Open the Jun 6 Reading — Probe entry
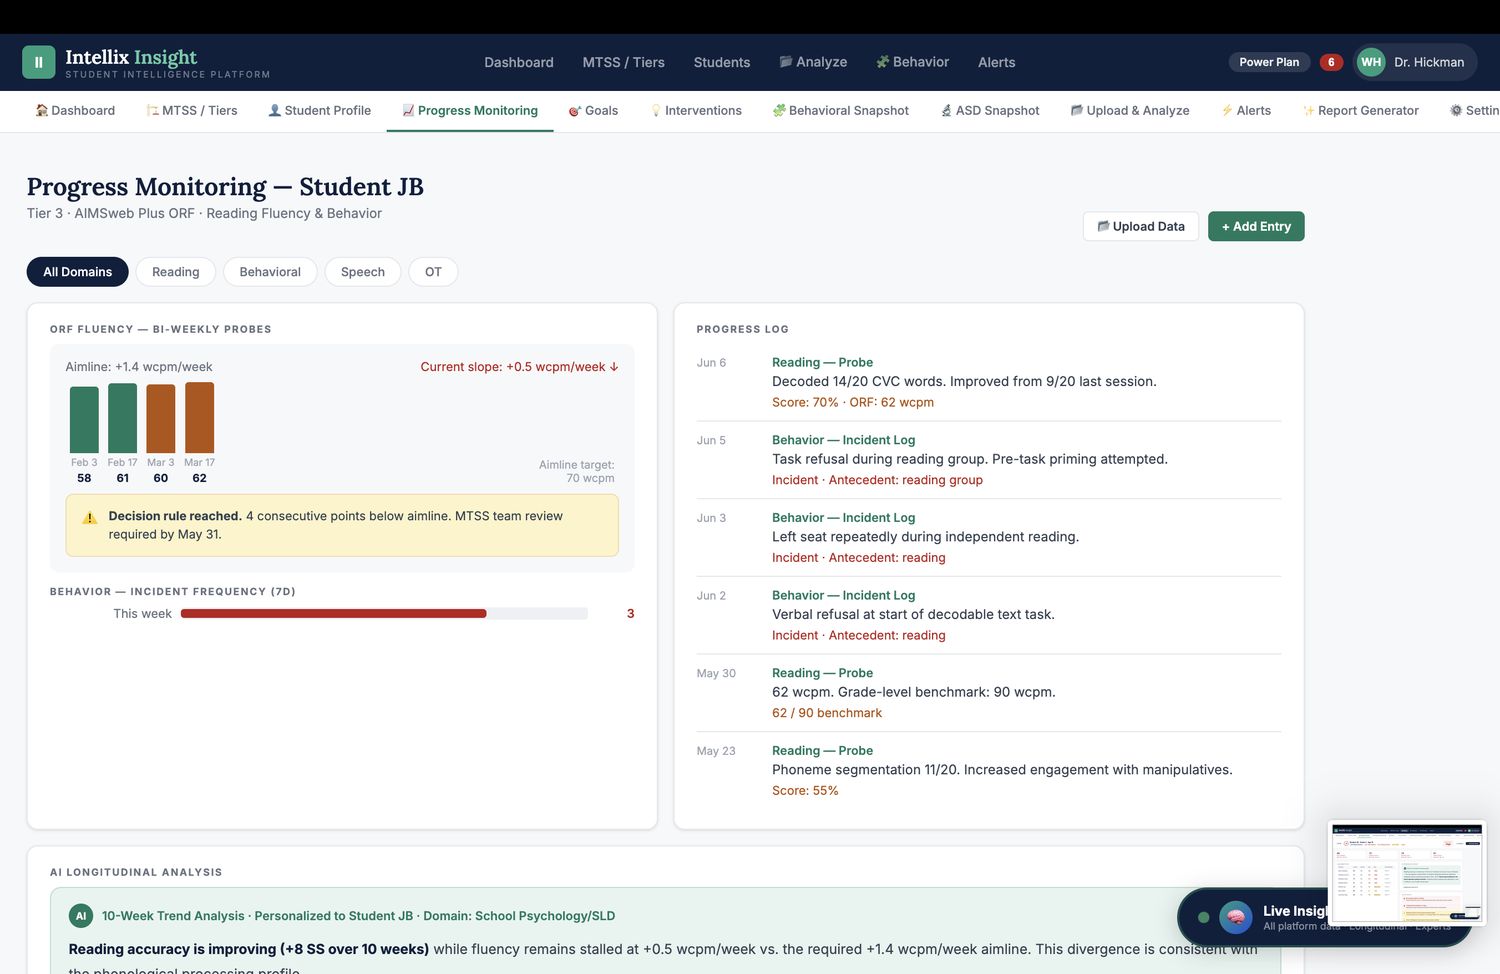Image resolution: width=1500 pixels, height=974 pixels. click(x=988, y=382)
